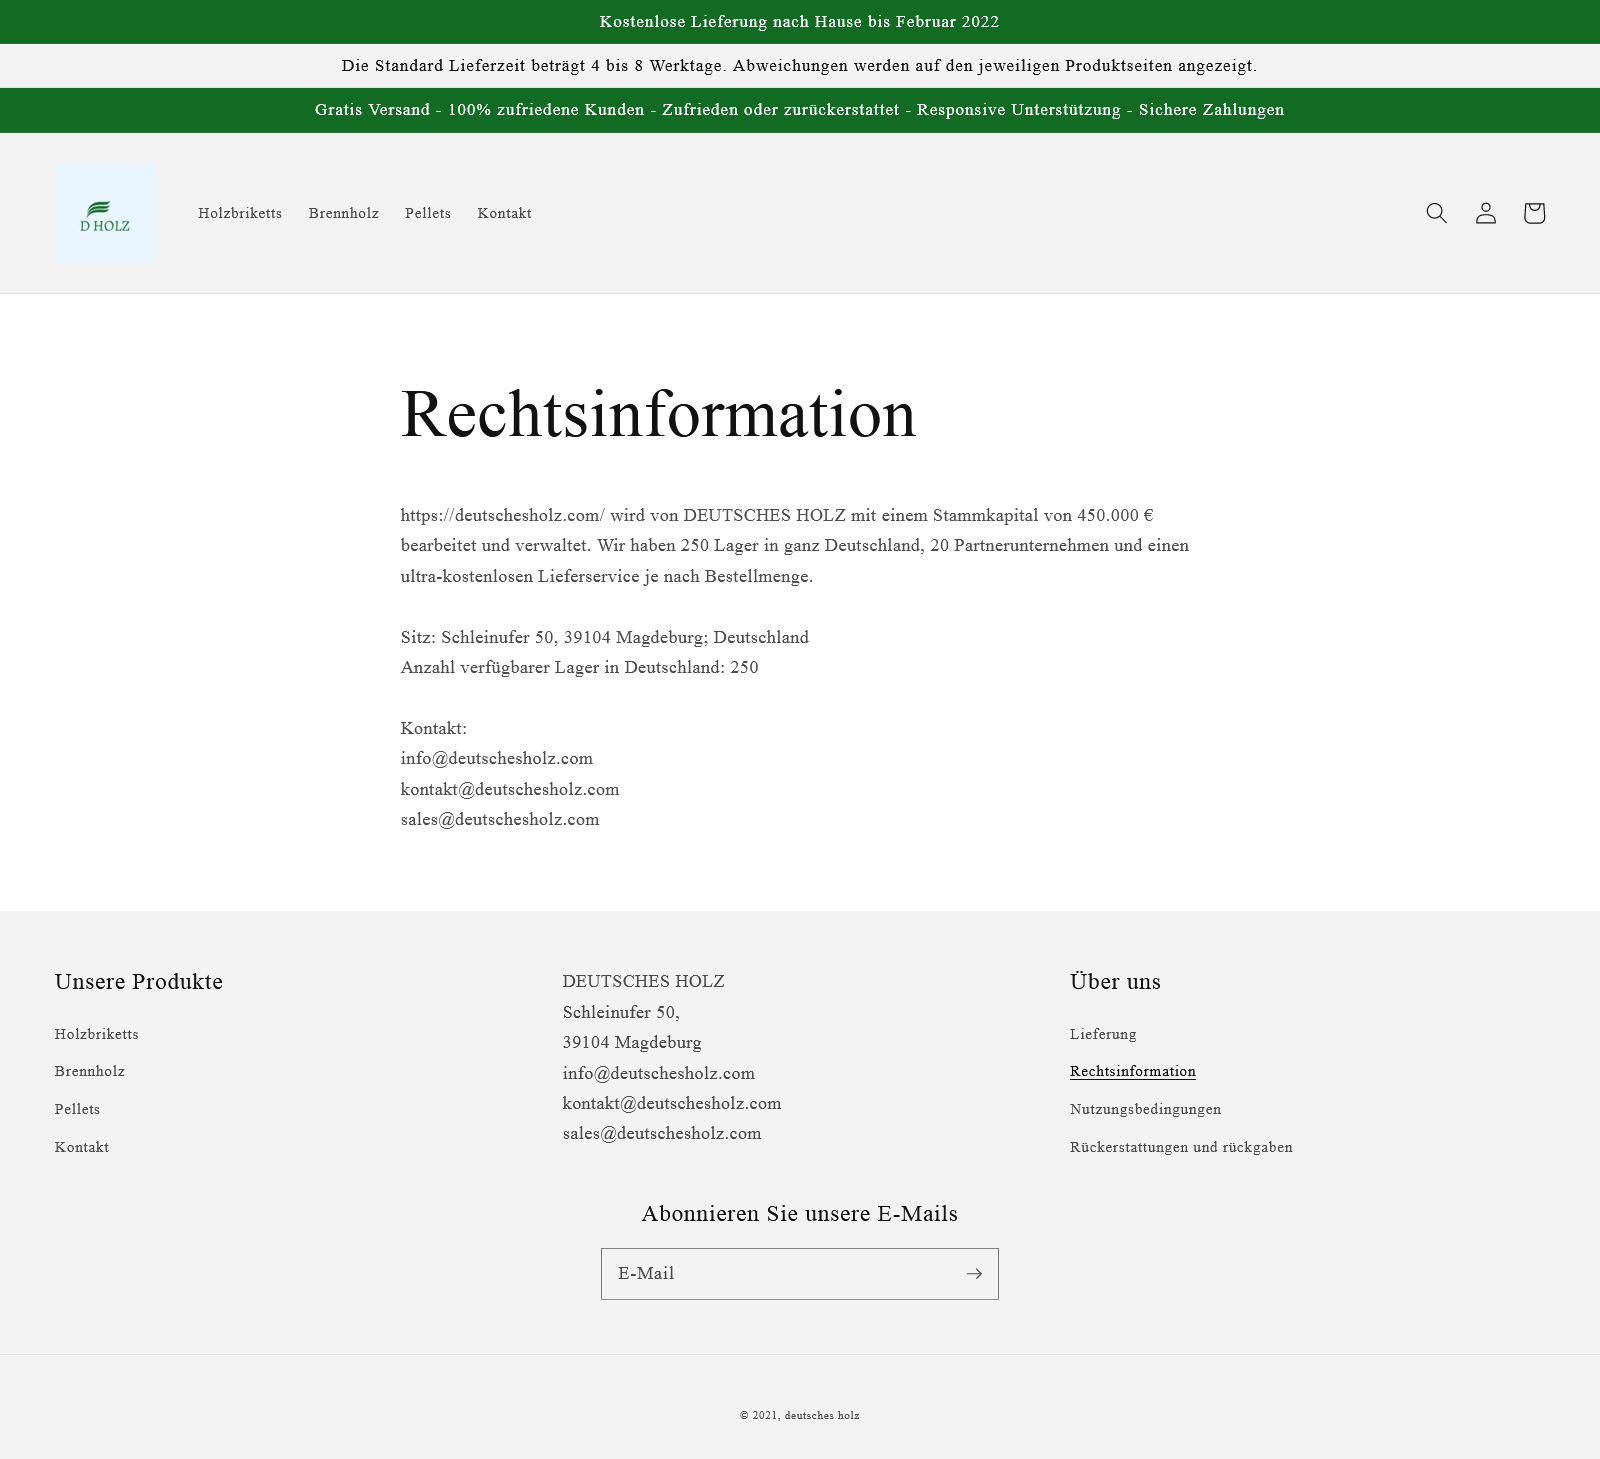The height and width of the screenshot is (1459, 1600).
Task: Open Brennholz in the header menu
Action: coord(344,213)
